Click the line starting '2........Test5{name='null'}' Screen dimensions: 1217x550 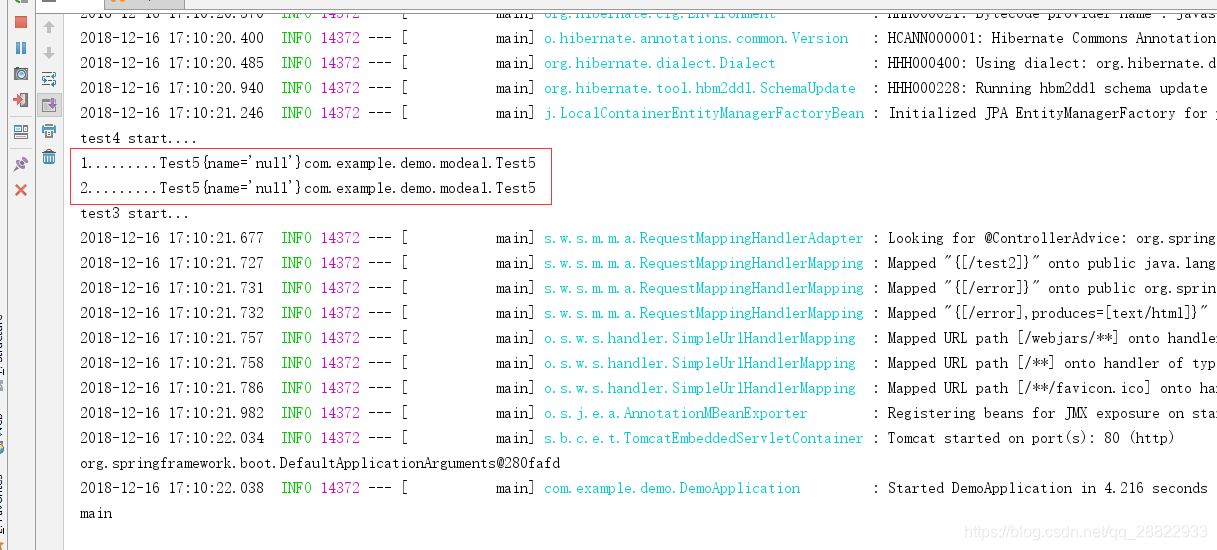pyautogui.click(x=308, y=188)
